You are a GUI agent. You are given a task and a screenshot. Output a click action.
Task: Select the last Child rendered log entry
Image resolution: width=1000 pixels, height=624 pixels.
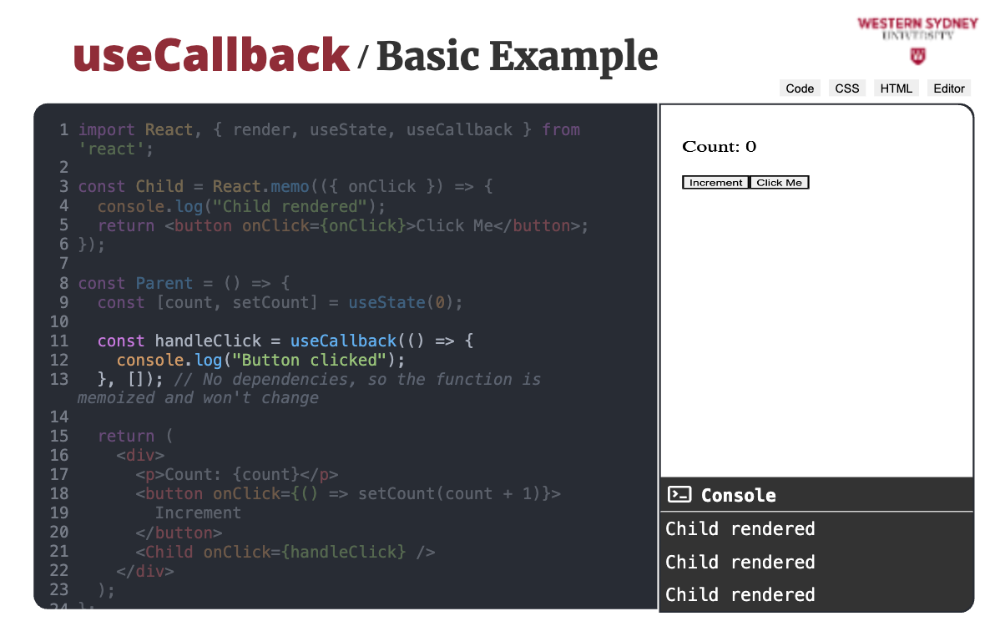point(740,595)
